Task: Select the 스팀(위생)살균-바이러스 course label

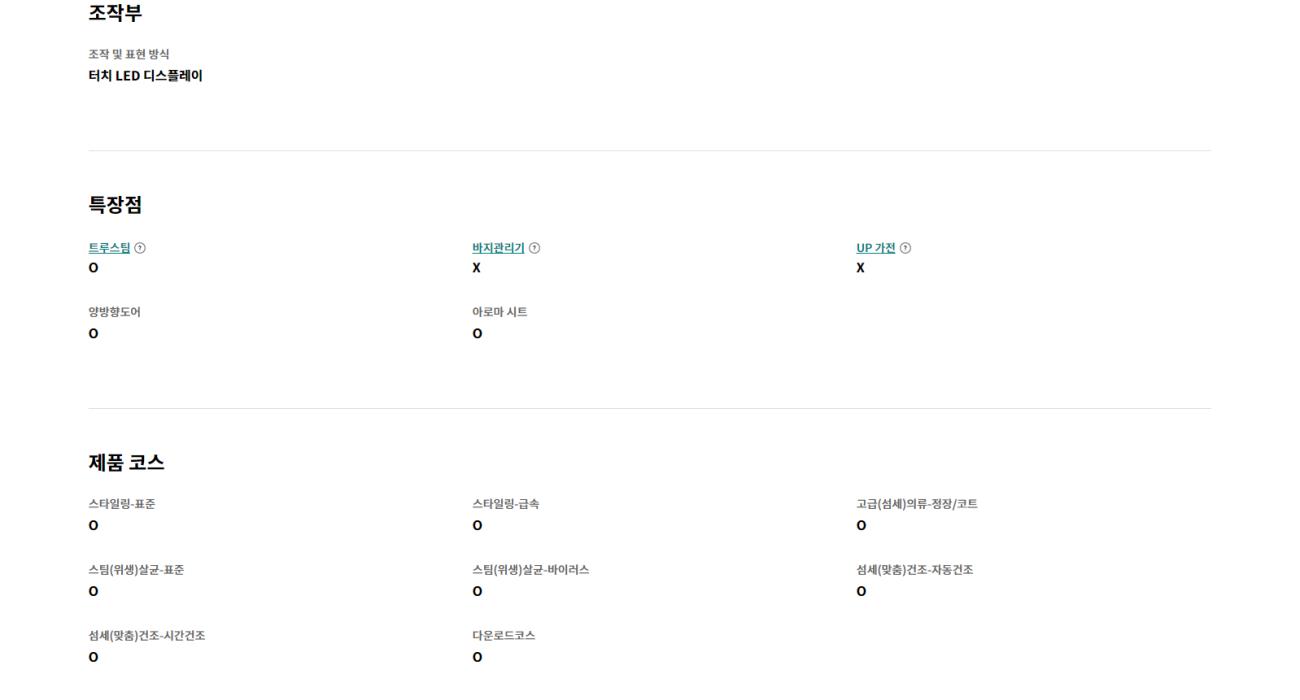Action: pyautogui.click(x=530, y=570)
